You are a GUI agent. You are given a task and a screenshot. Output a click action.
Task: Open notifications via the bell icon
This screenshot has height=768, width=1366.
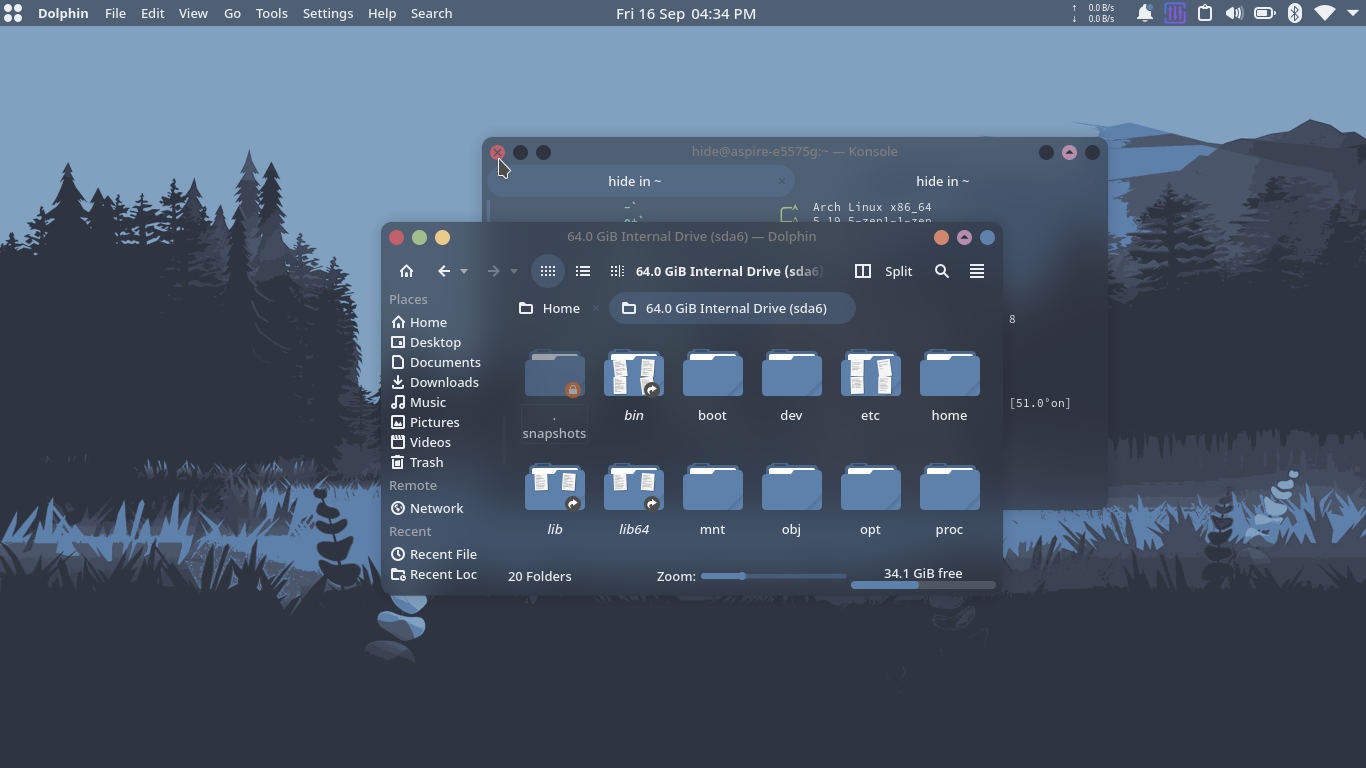1144,13
